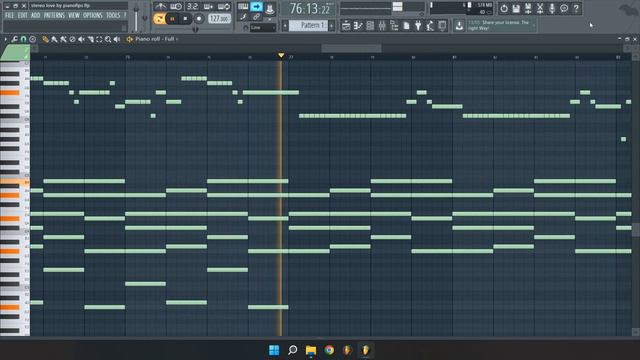Open Piano roll - Full channel selector
The height and width of the screenshot is (360, 640).
coord(152,39)
